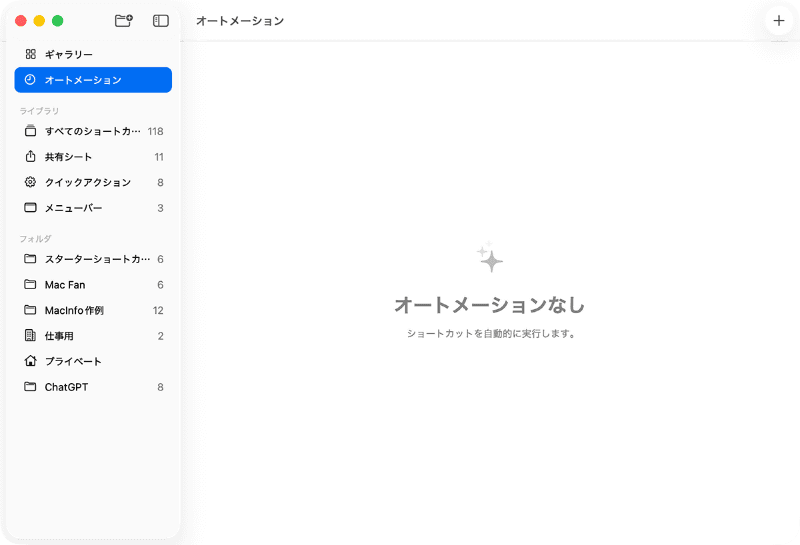Click the オートメーション window title
Image resolution: width=800 pixels, height=545 pixels.
click(x=240, y=21)
